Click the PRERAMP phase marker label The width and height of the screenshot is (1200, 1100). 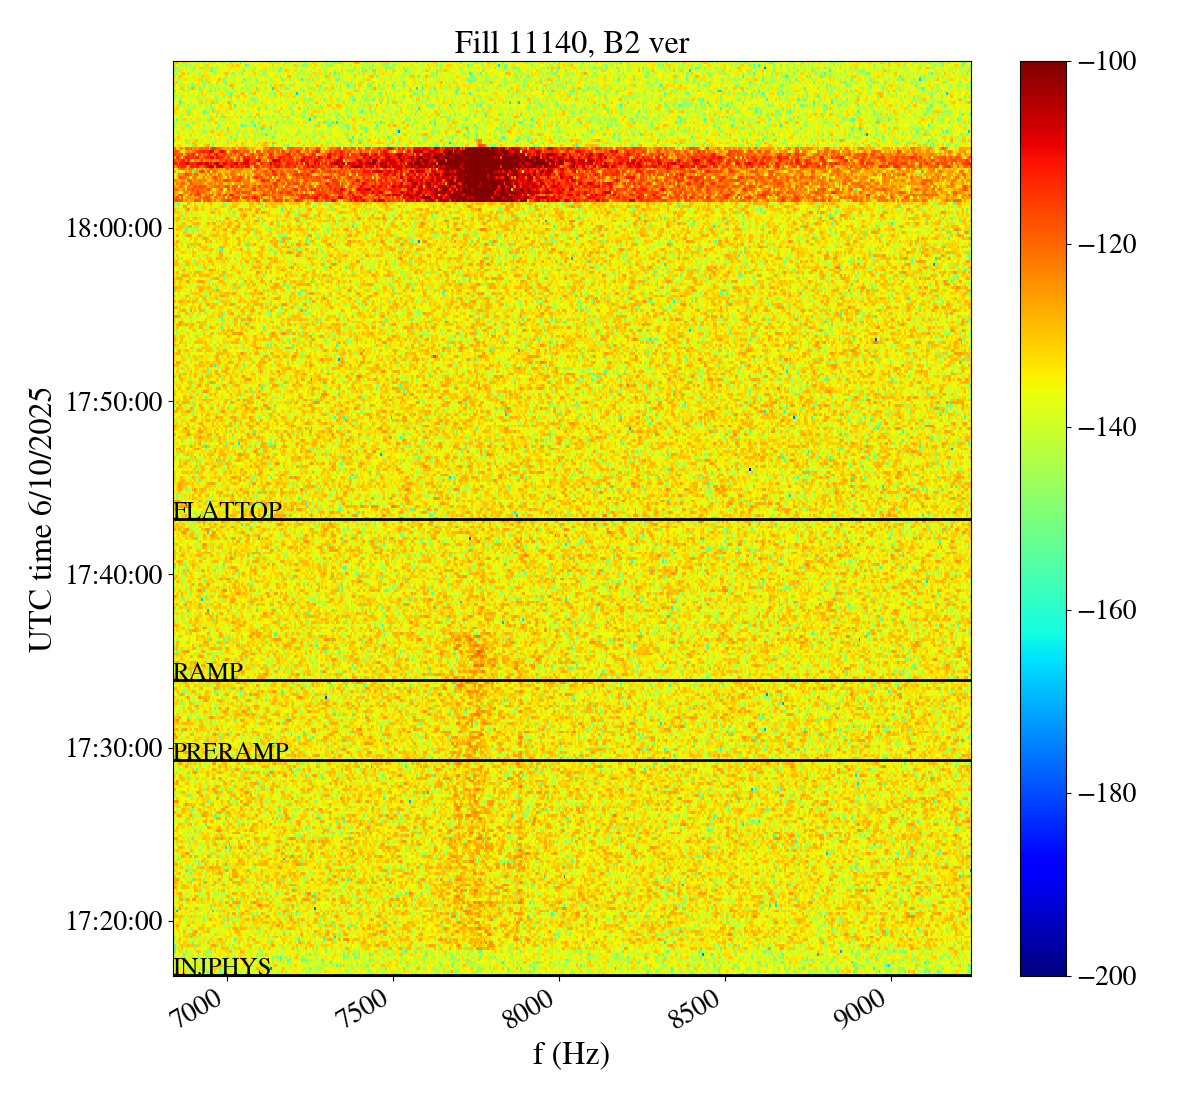[x=231, y=751]
